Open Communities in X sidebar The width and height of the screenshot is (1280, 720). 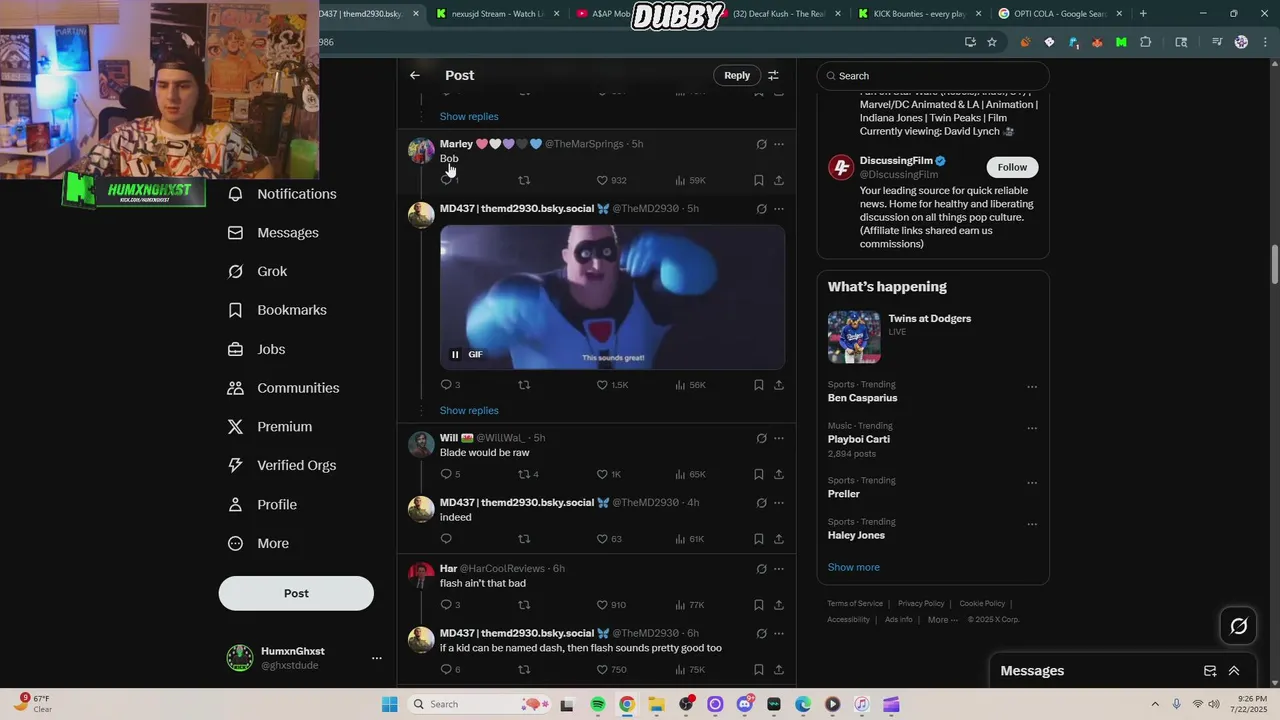(x=283, y=388)
